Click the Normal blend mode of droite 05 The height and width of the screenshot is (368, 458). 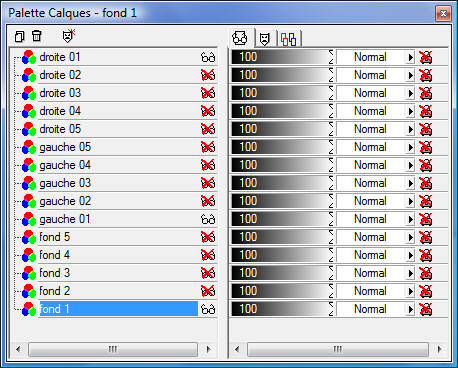pos(370,129)
